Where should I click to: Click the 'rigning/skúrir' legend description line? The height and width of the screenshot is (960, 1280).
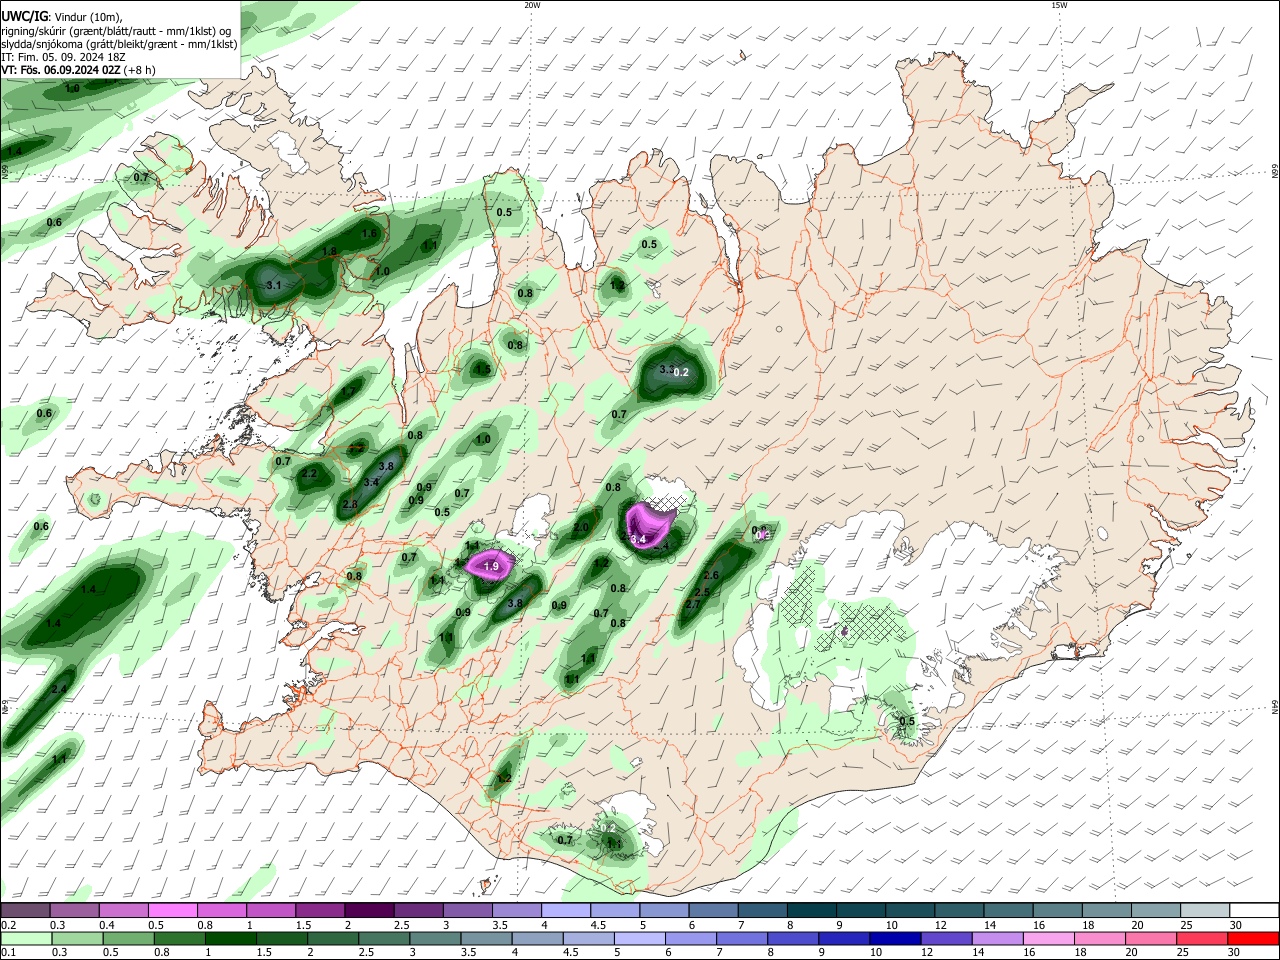pyautogui.click(x=116, y=31)
